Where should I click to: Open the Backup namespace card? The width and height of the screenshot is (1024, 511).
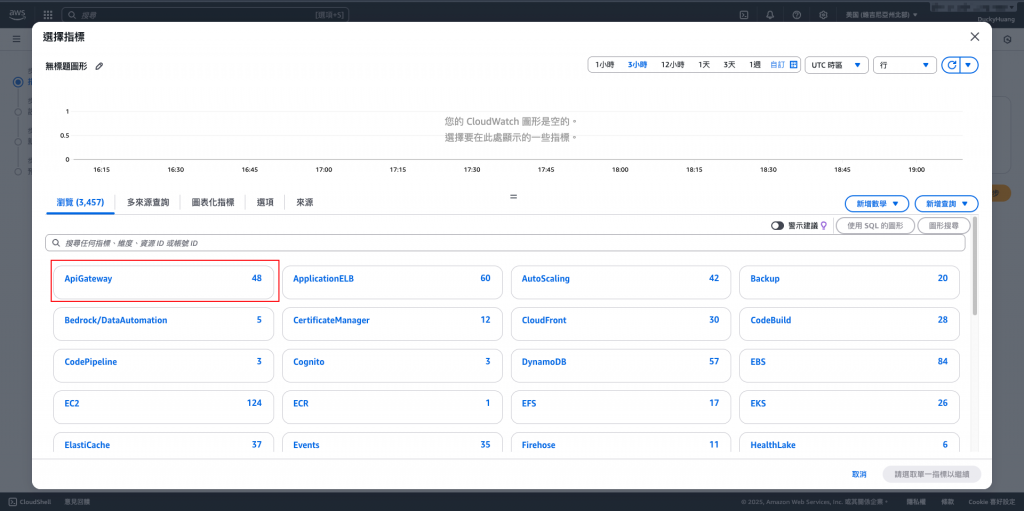click(850, 282)
